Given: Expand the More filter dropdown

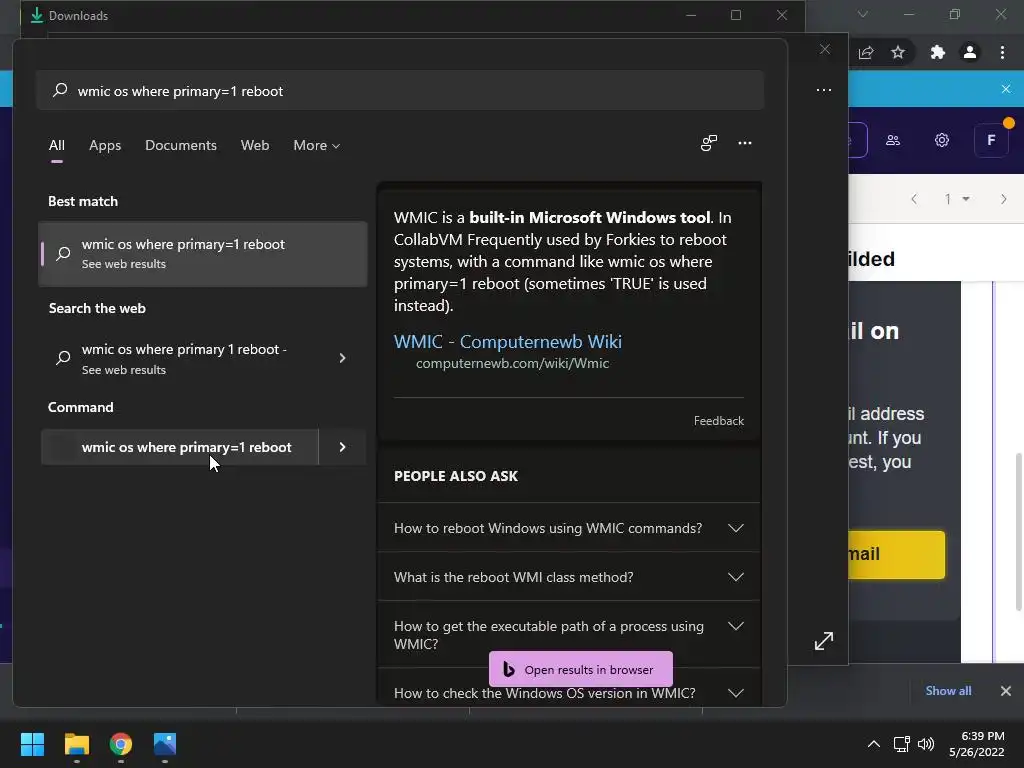Looking at the screenshot, I should [x=317, y=146].
